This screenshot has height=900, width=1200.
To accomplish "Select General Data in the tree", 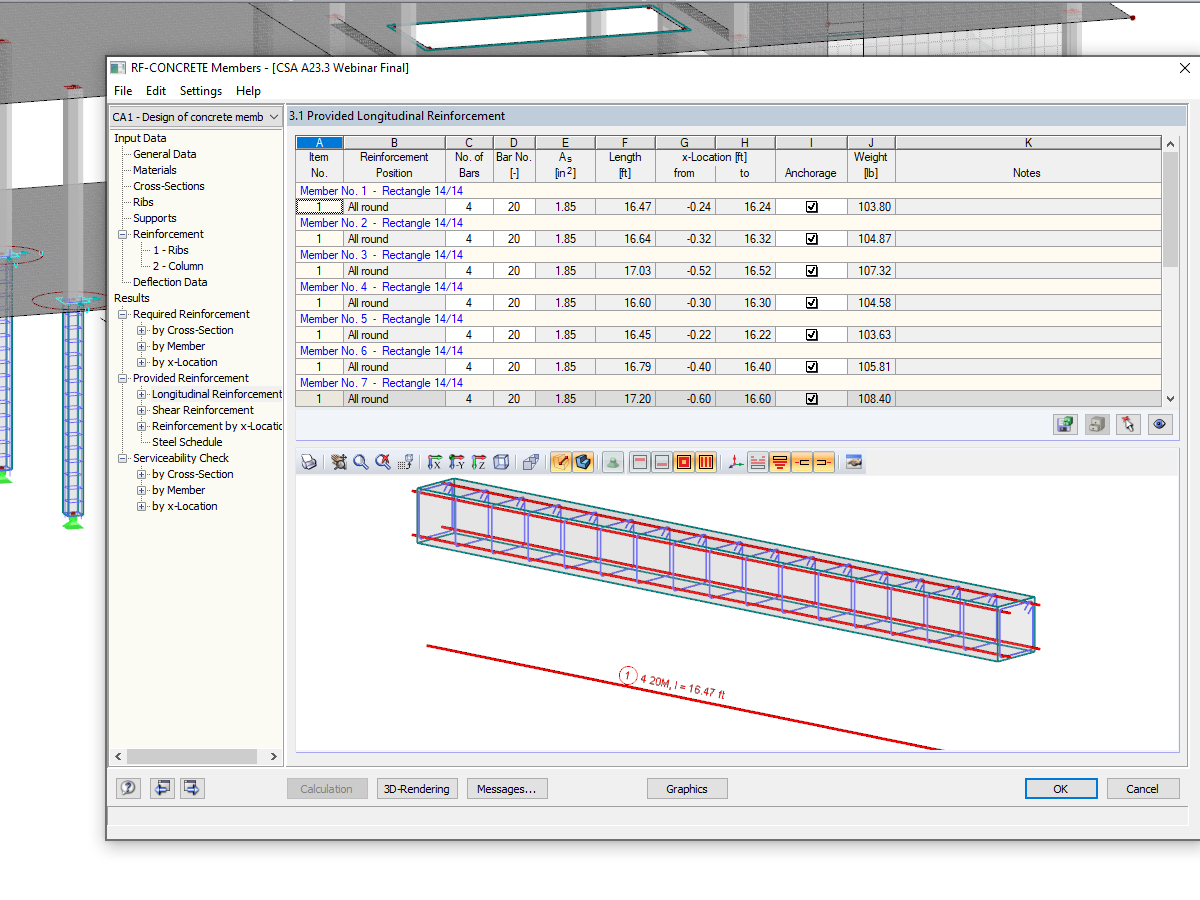I will 164,154.
